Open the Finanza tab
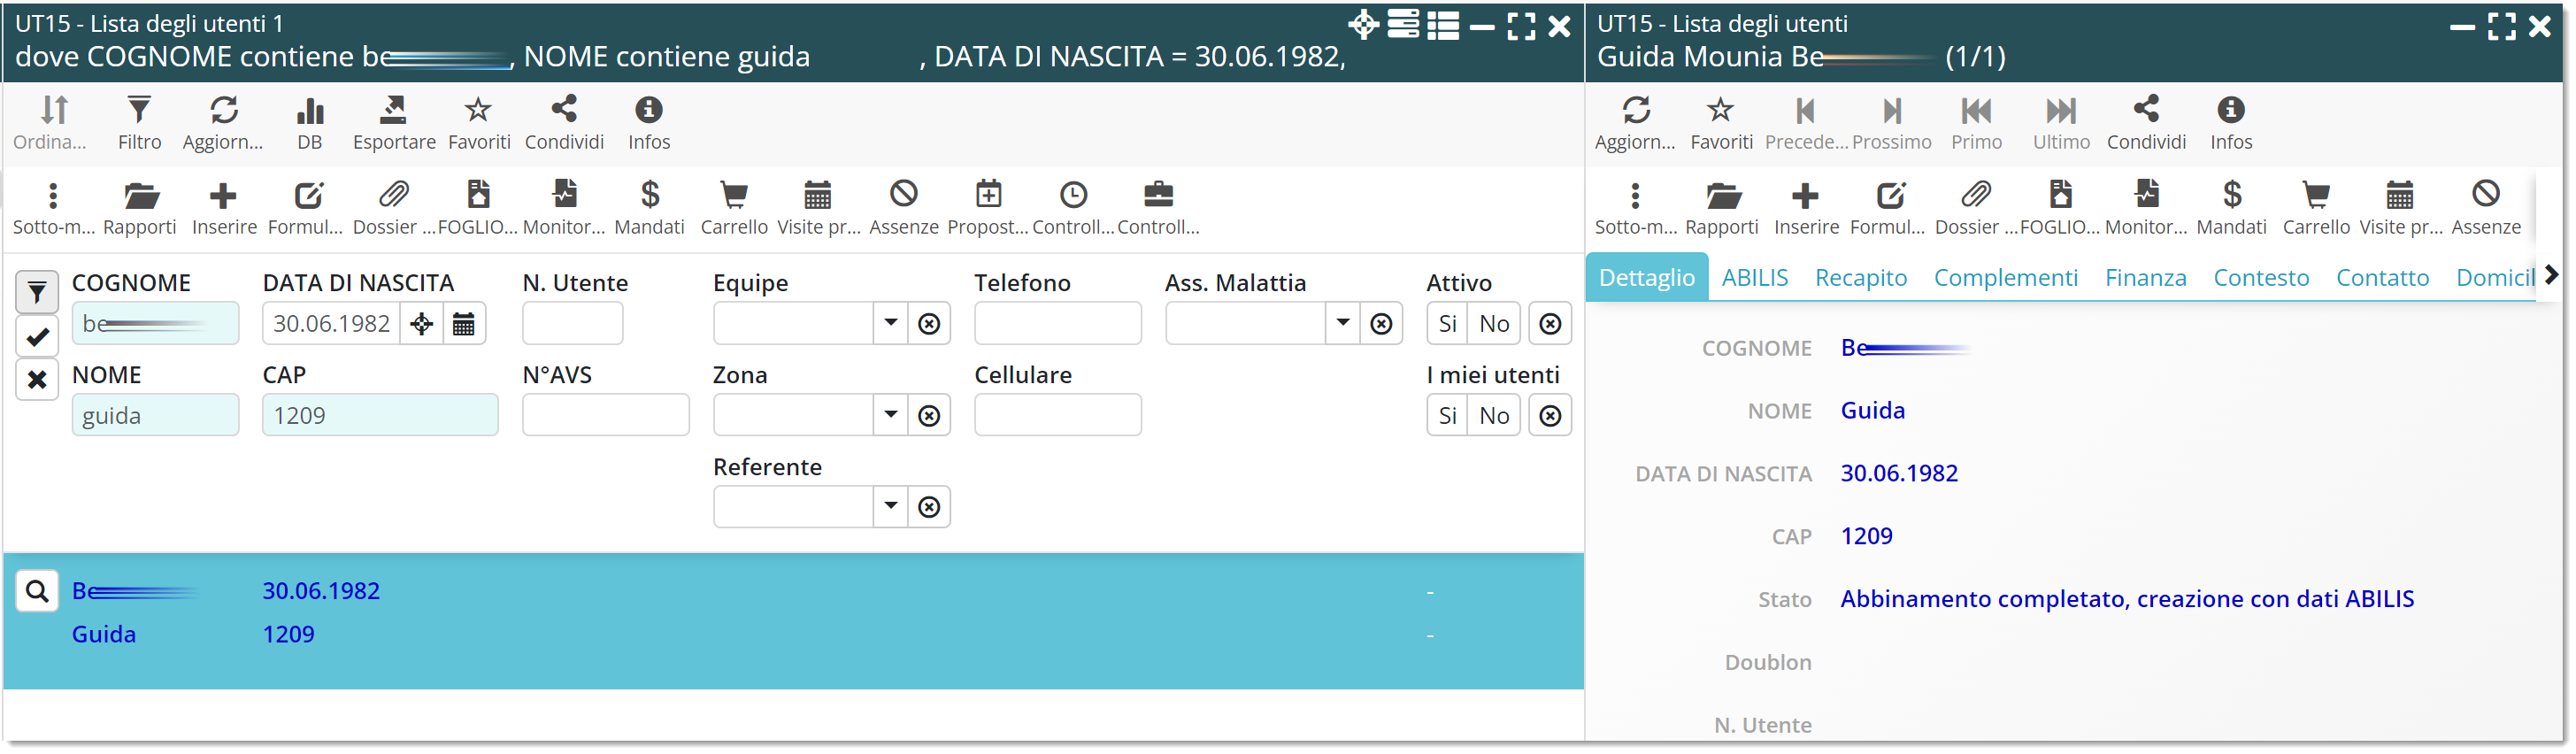The image size is (2576, 754). coord(2145,278)
